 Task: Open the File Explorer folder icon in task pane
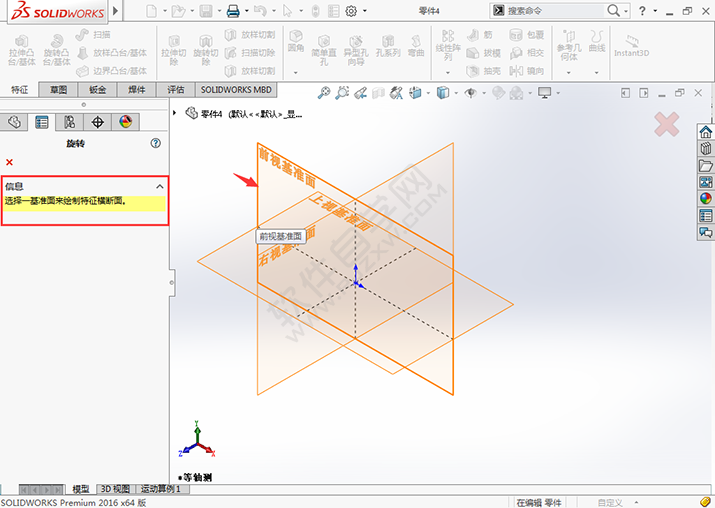pyautogui.click(x=705, y=166)
